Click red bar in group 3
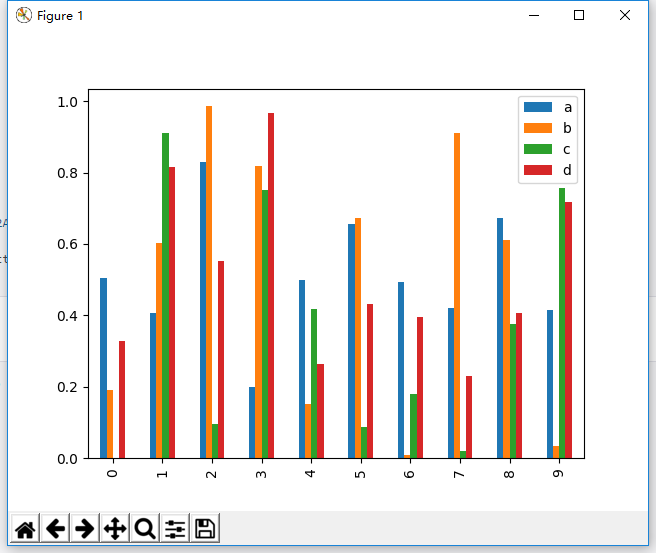This screenshot has height=553, width=656. tap(271, 285)
